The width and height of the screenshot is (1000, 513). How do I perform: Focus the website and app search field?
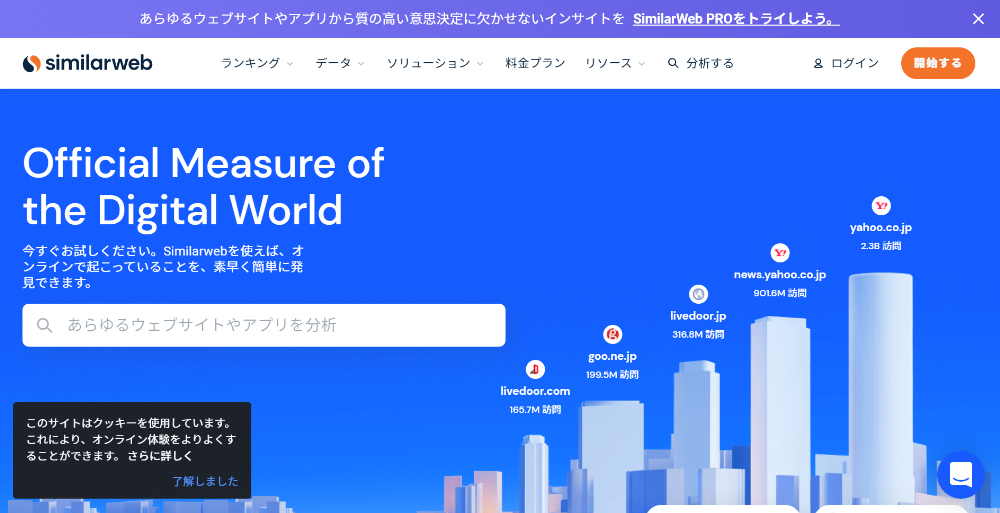264,325
